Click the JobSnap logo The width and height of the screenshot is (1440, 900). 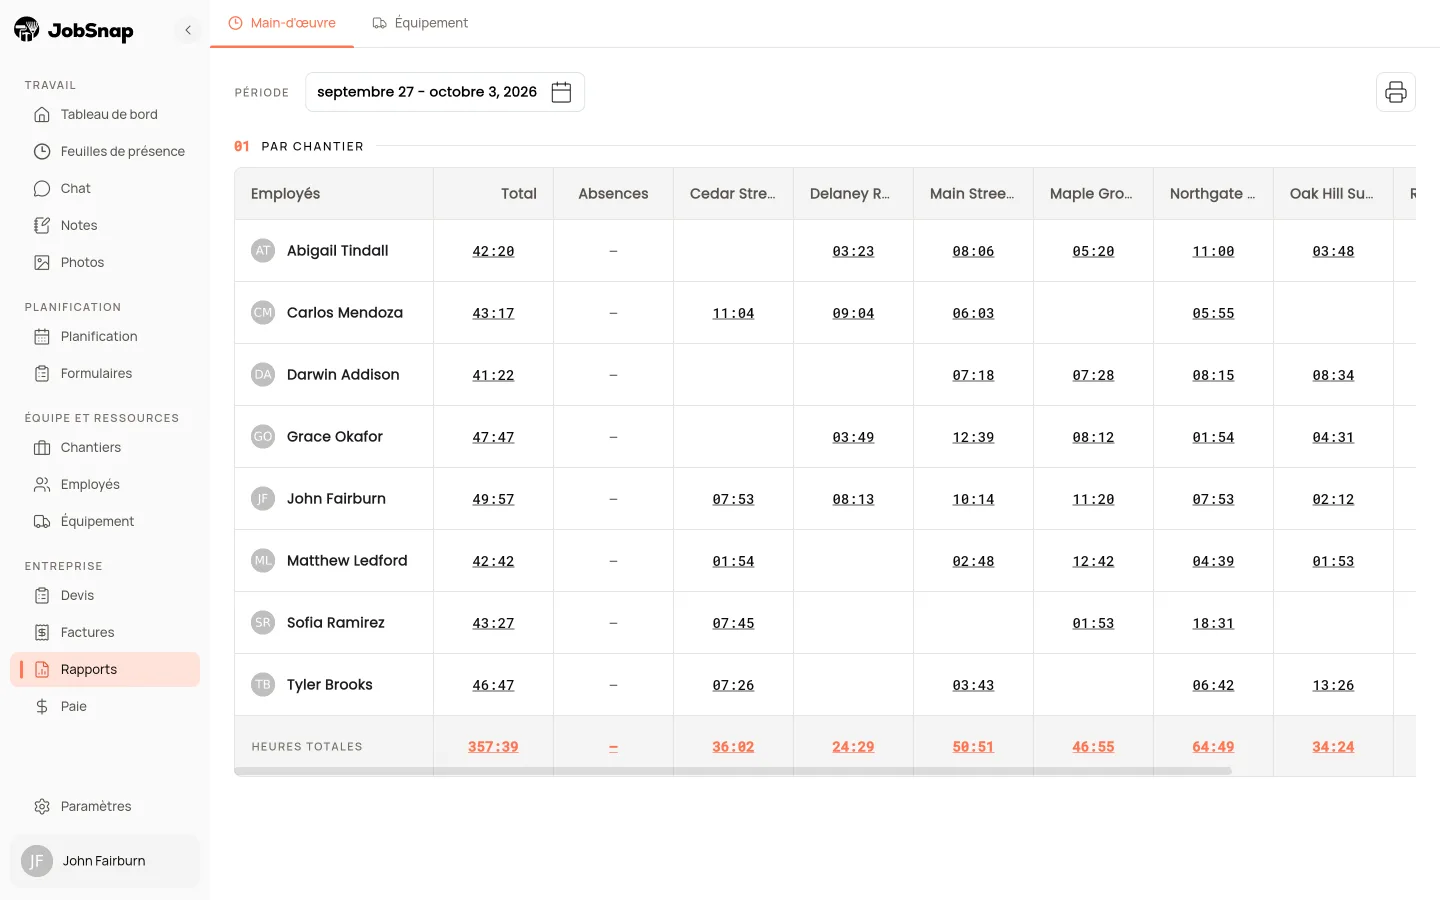tap(74, 30)
